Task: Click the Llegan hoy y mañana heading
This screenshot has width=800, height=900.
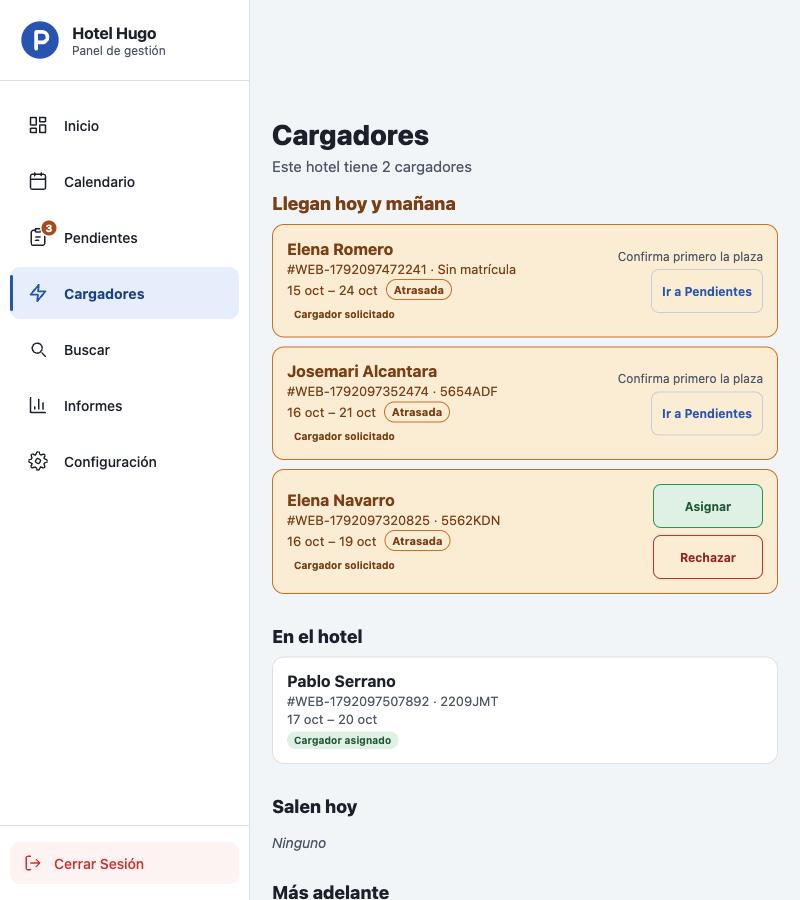Action: [x=364, y=204]
